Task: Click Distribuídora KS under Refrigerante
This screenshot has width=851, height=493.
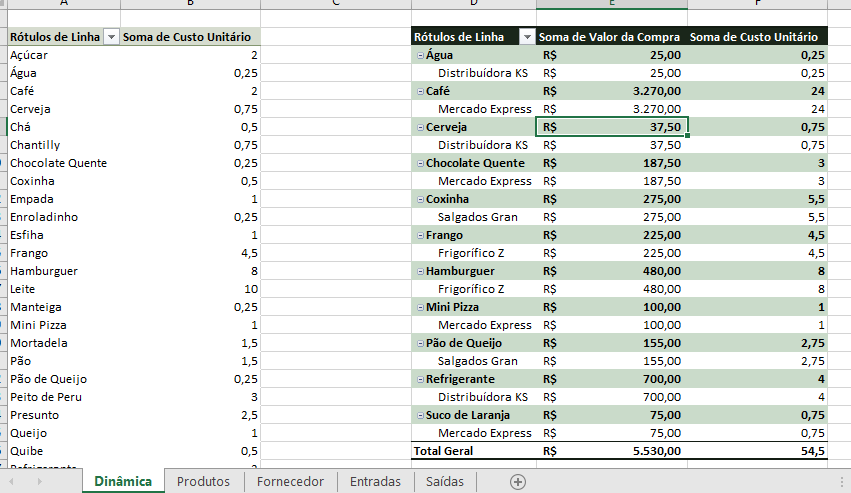Action: (x=474, y=397)
